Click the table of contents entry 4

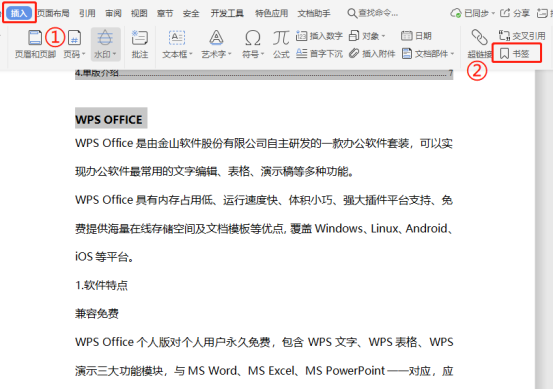[264, 73]
